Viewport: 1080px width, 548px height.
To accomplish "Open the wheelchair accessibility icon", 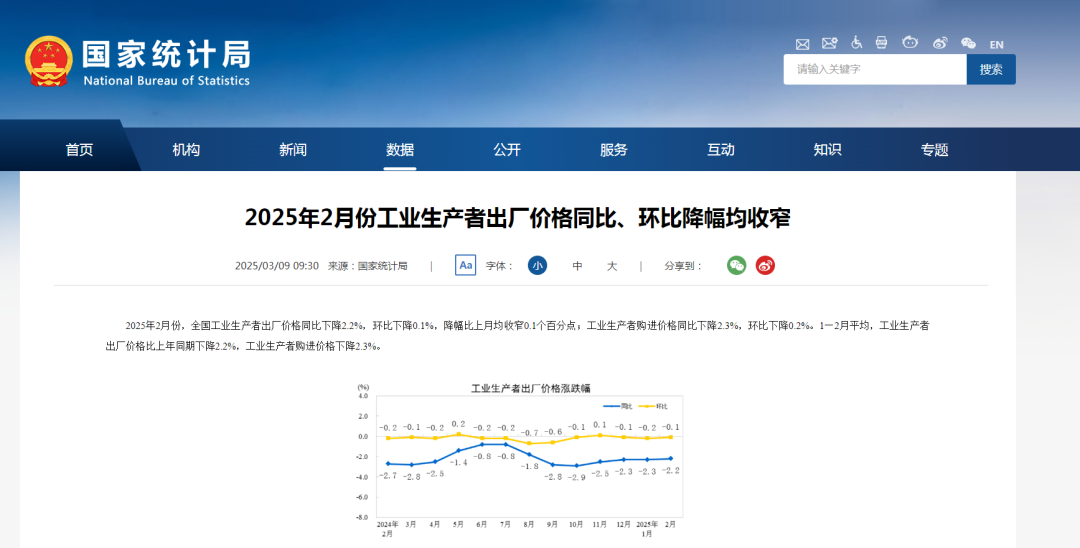I will (x=856, y=43).
